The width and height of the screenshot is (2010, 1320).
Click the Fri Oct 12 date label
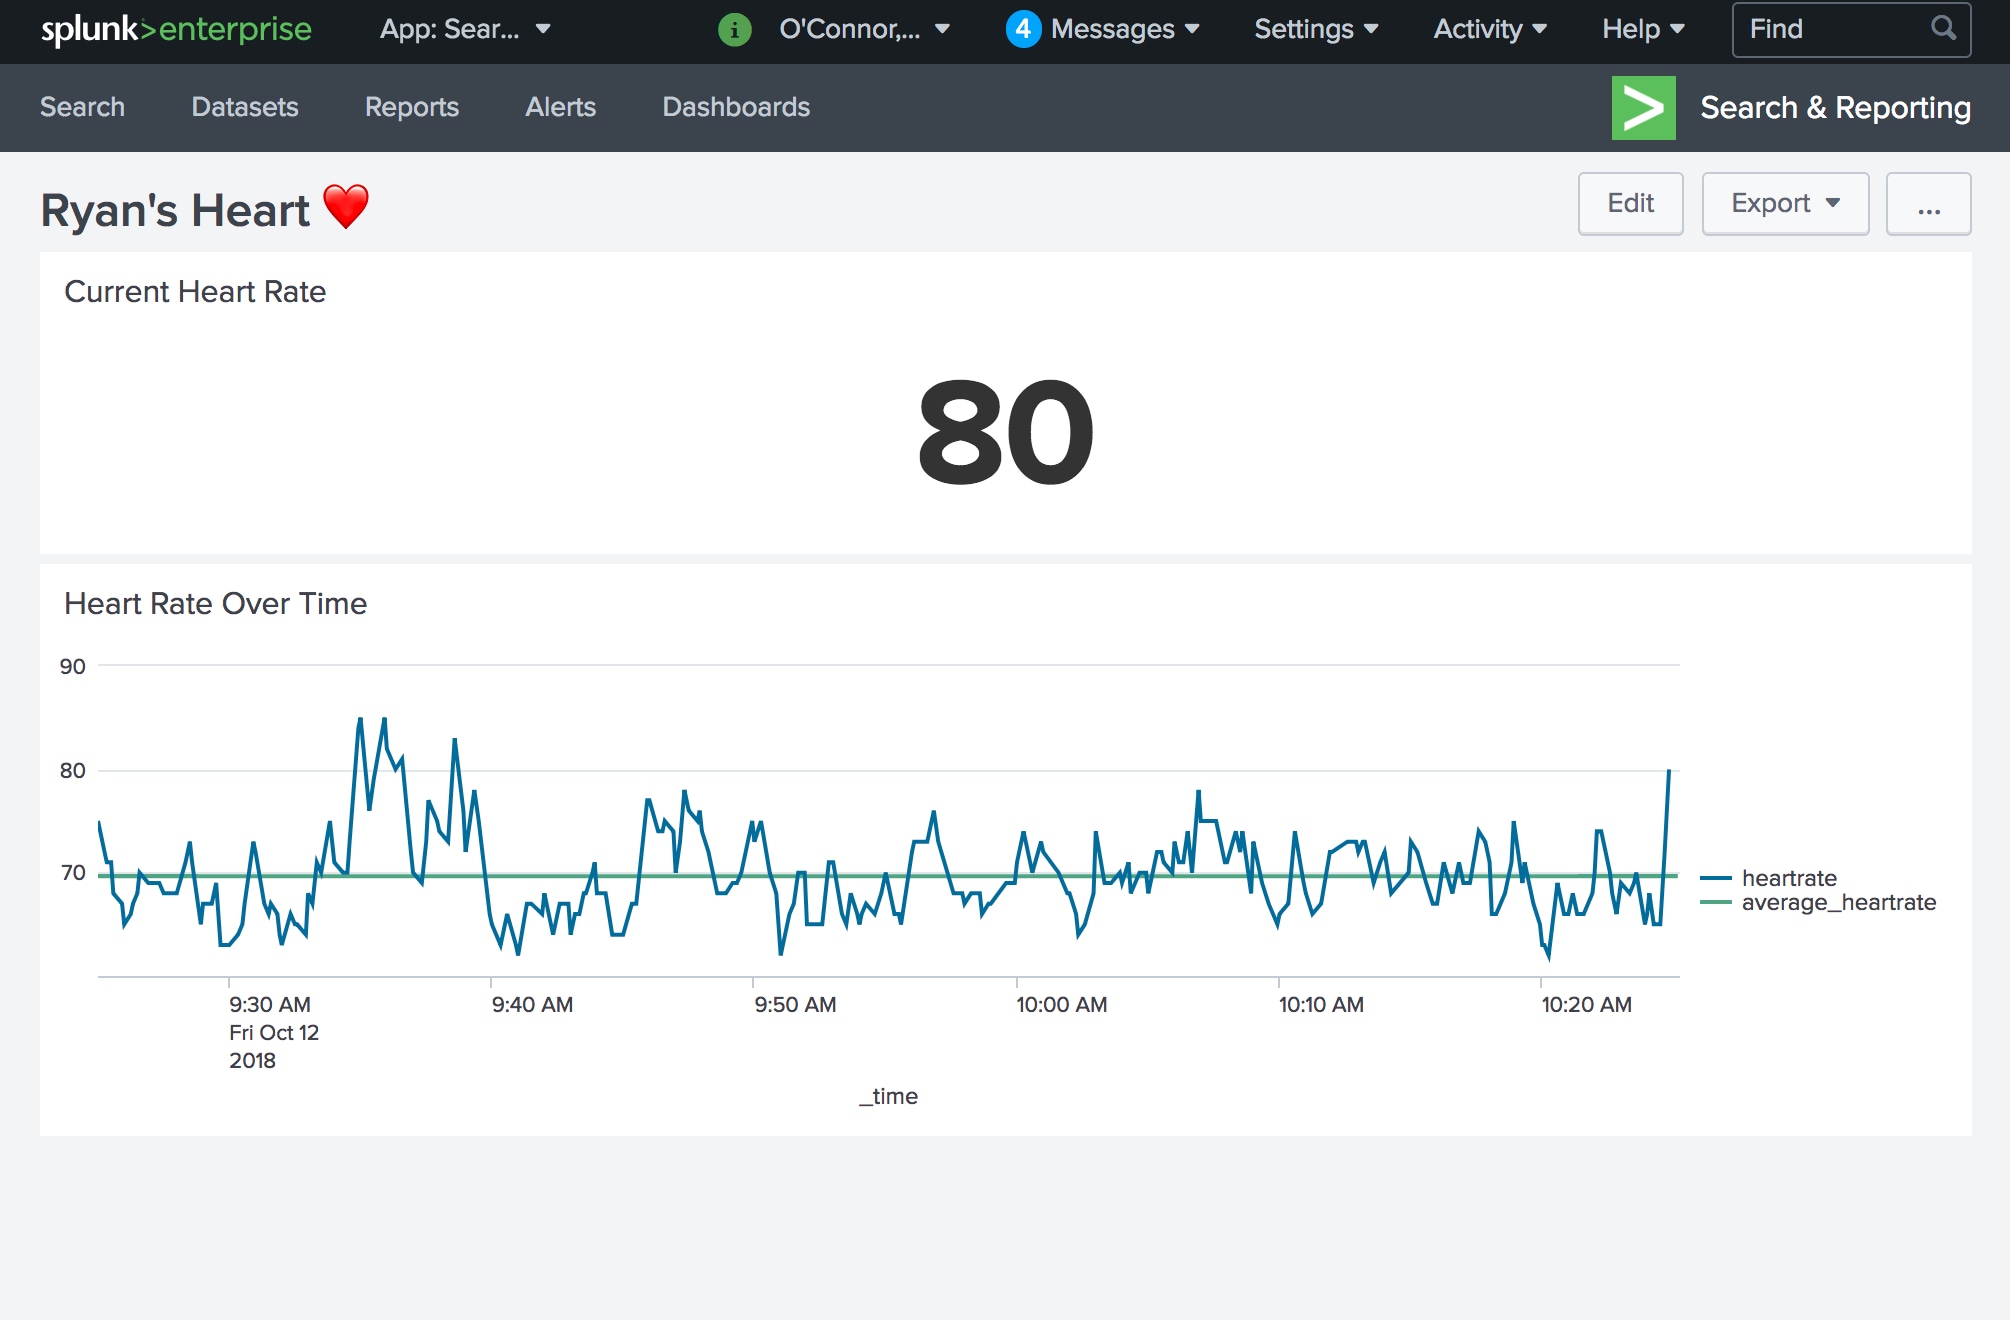[274, 1032]
